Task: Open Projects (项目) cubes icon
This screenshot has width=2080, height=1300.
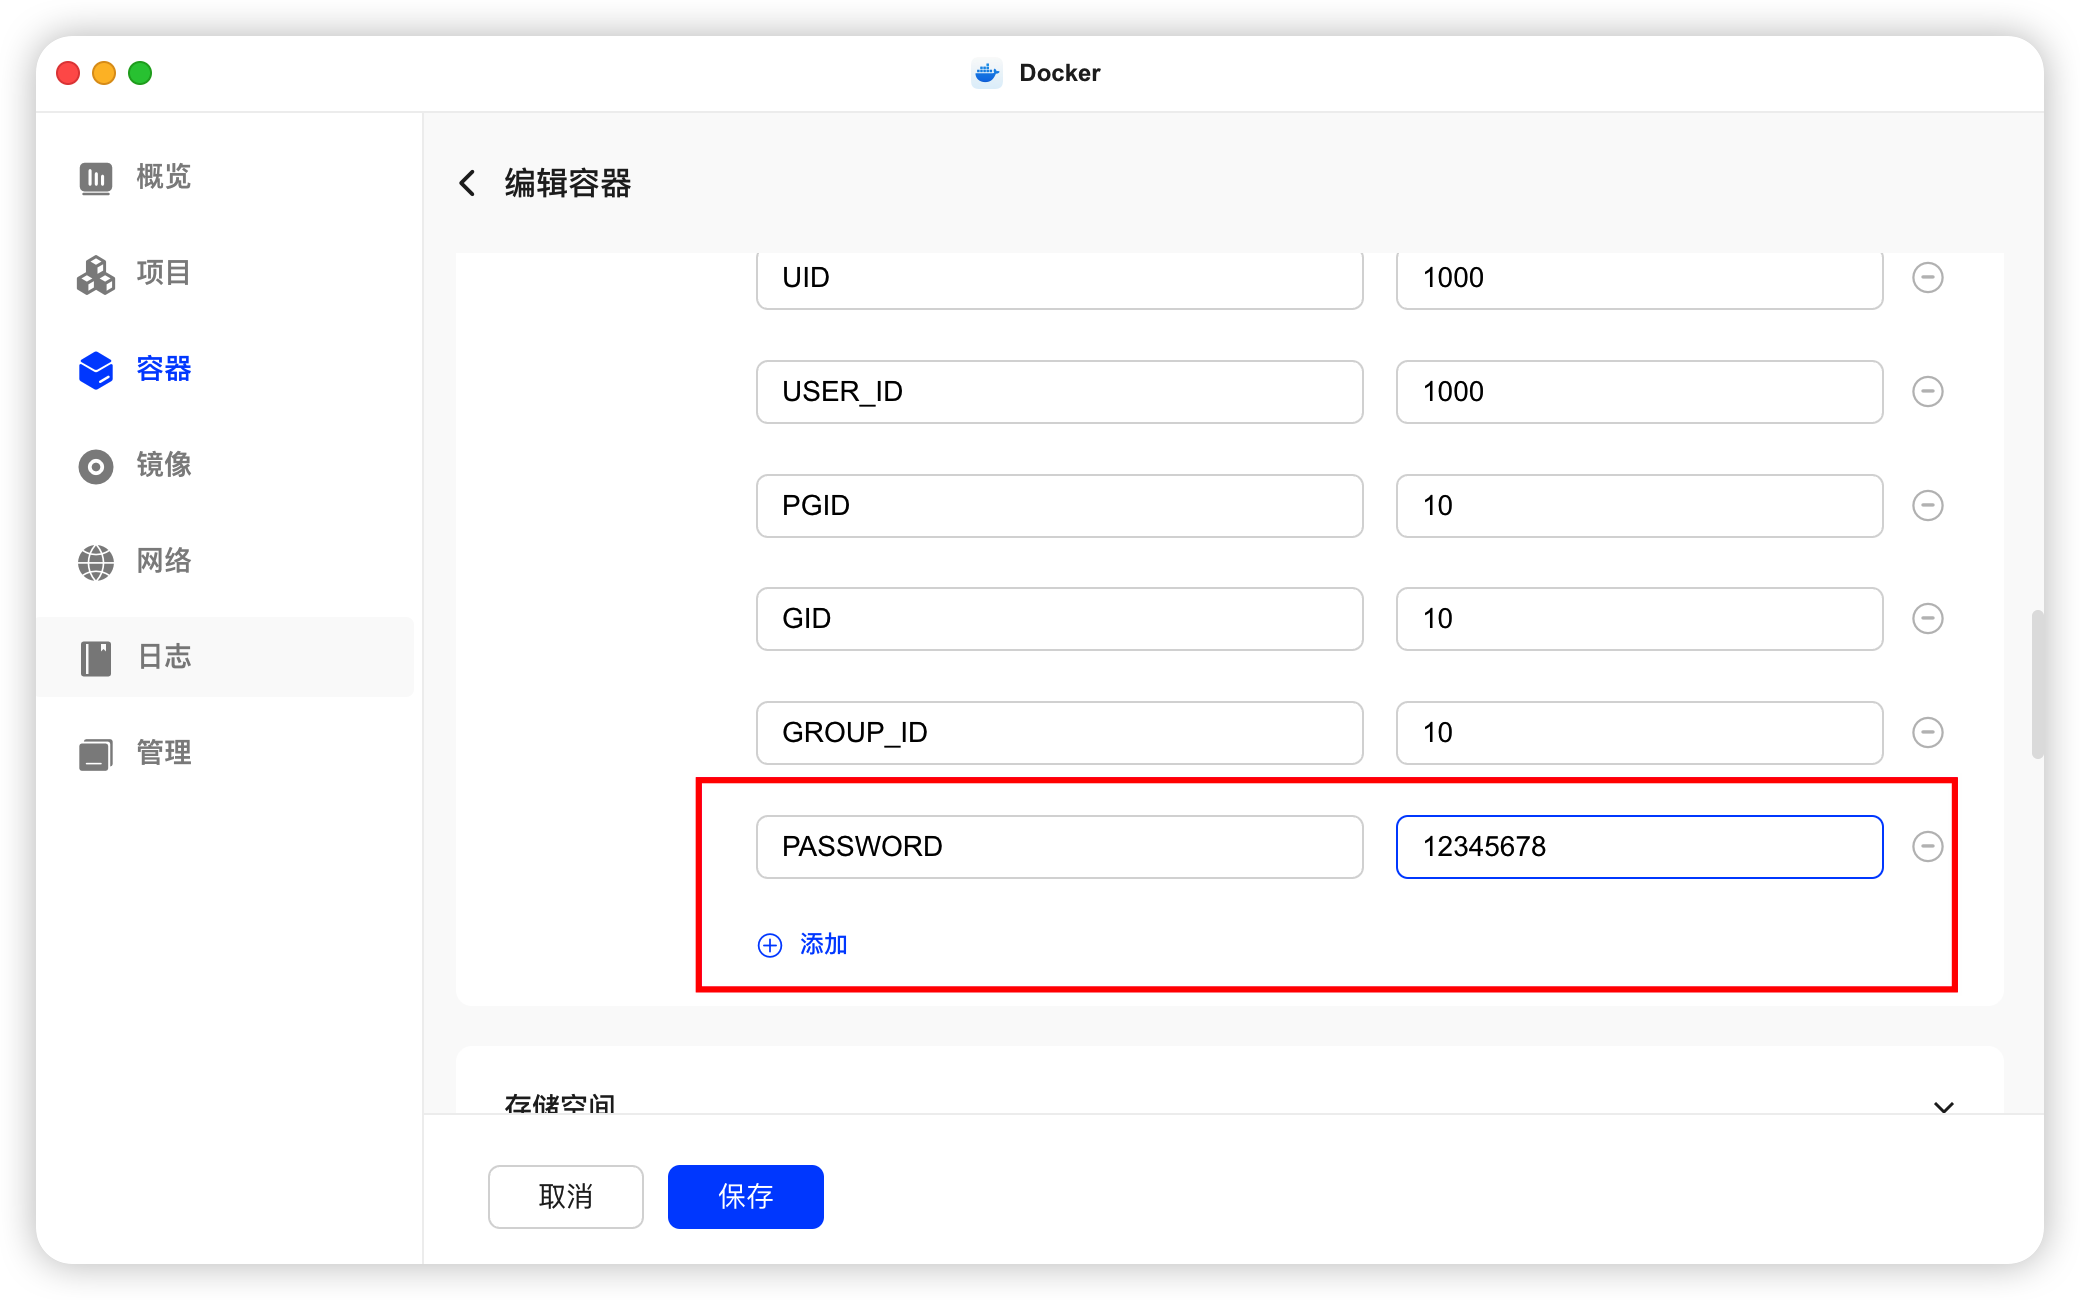Action: coord(96,274)
